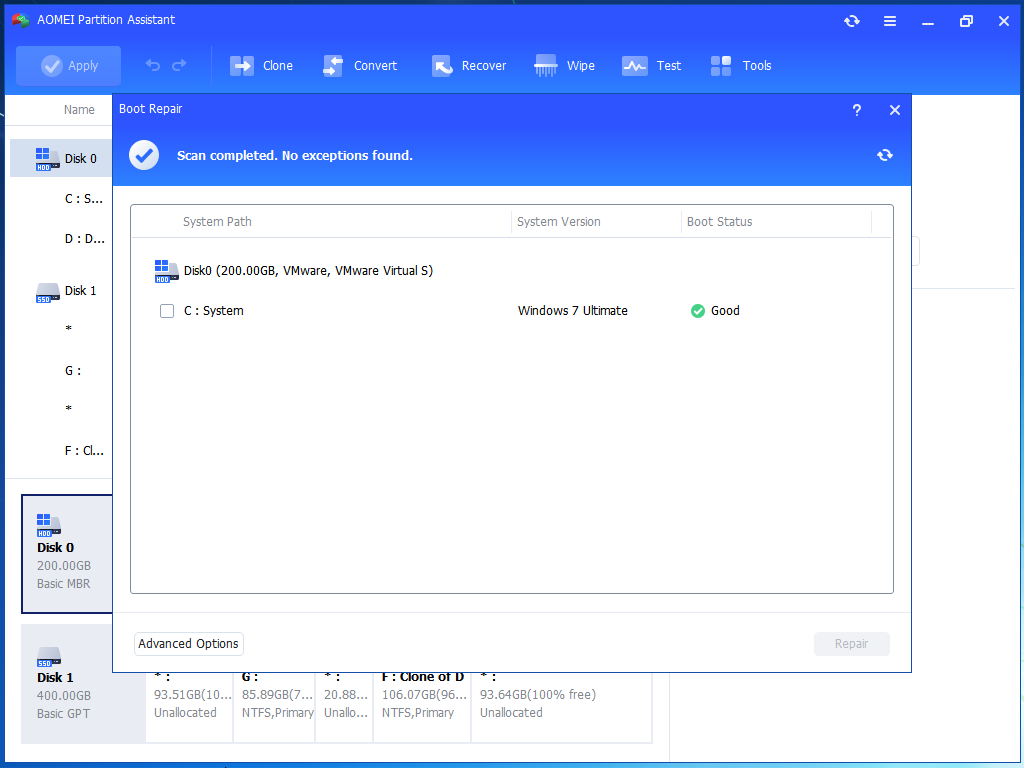The image size is (1024, 768).
Task: Check the C : System checkbox
Action: 167,311
